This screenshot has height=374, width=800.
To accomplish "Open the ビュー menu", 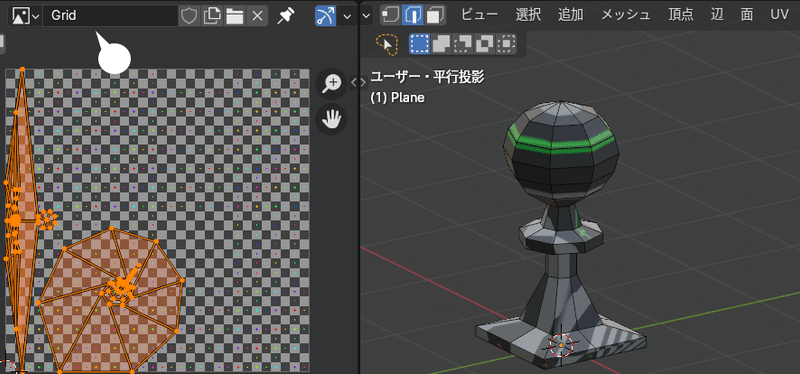I will (479, 15).
